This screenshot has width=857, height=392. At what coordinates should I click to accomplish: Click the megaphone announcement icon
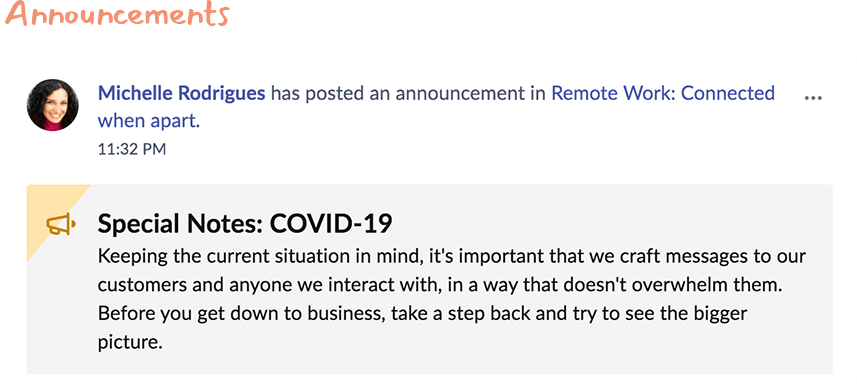point(61,225)
